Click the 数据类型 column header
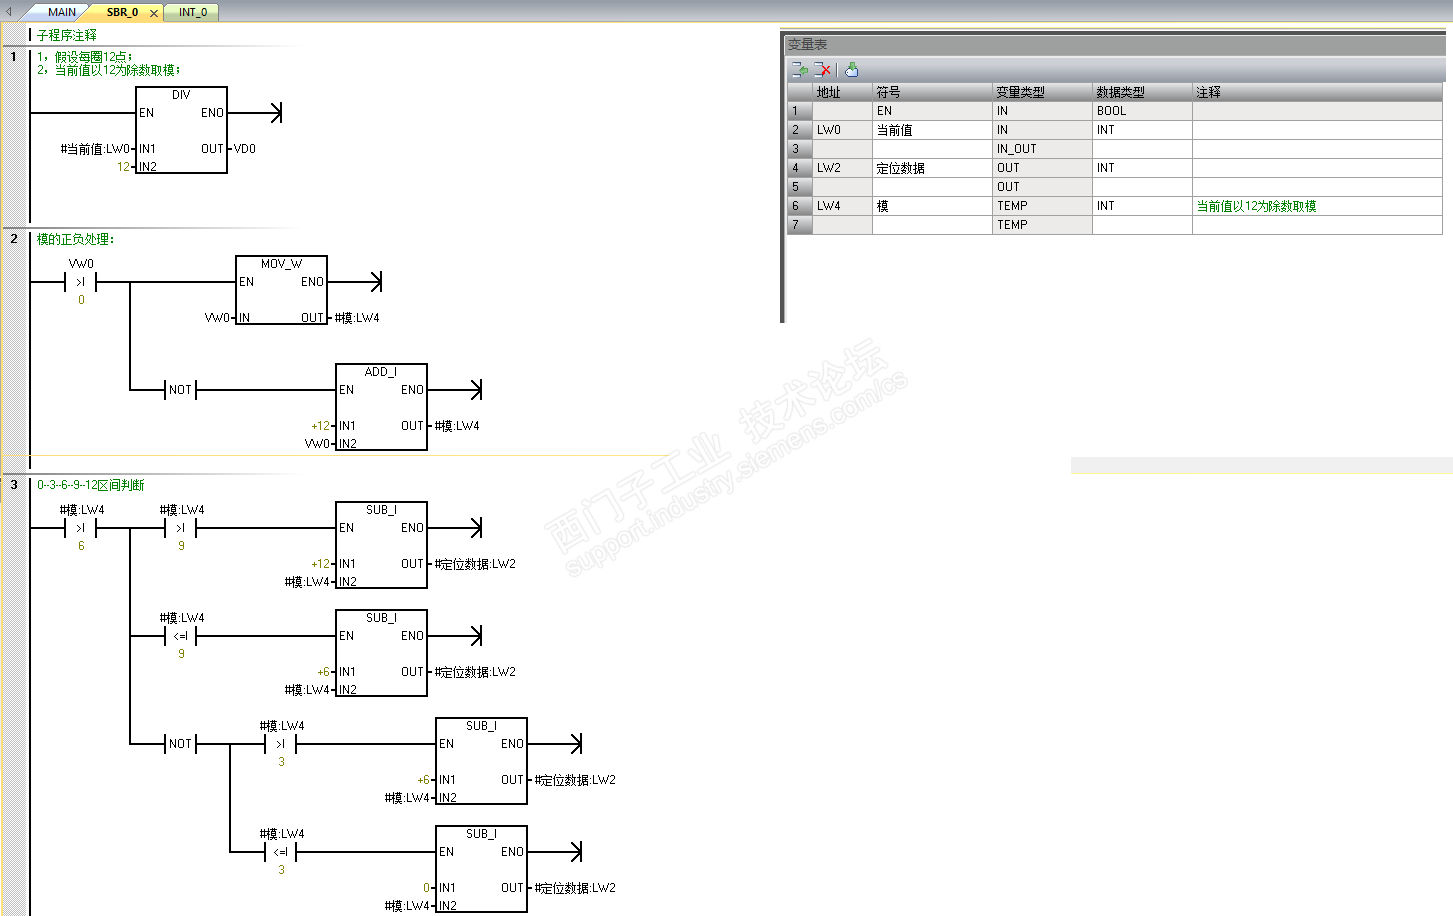Screen dimensions: 1453x916 1142,92
